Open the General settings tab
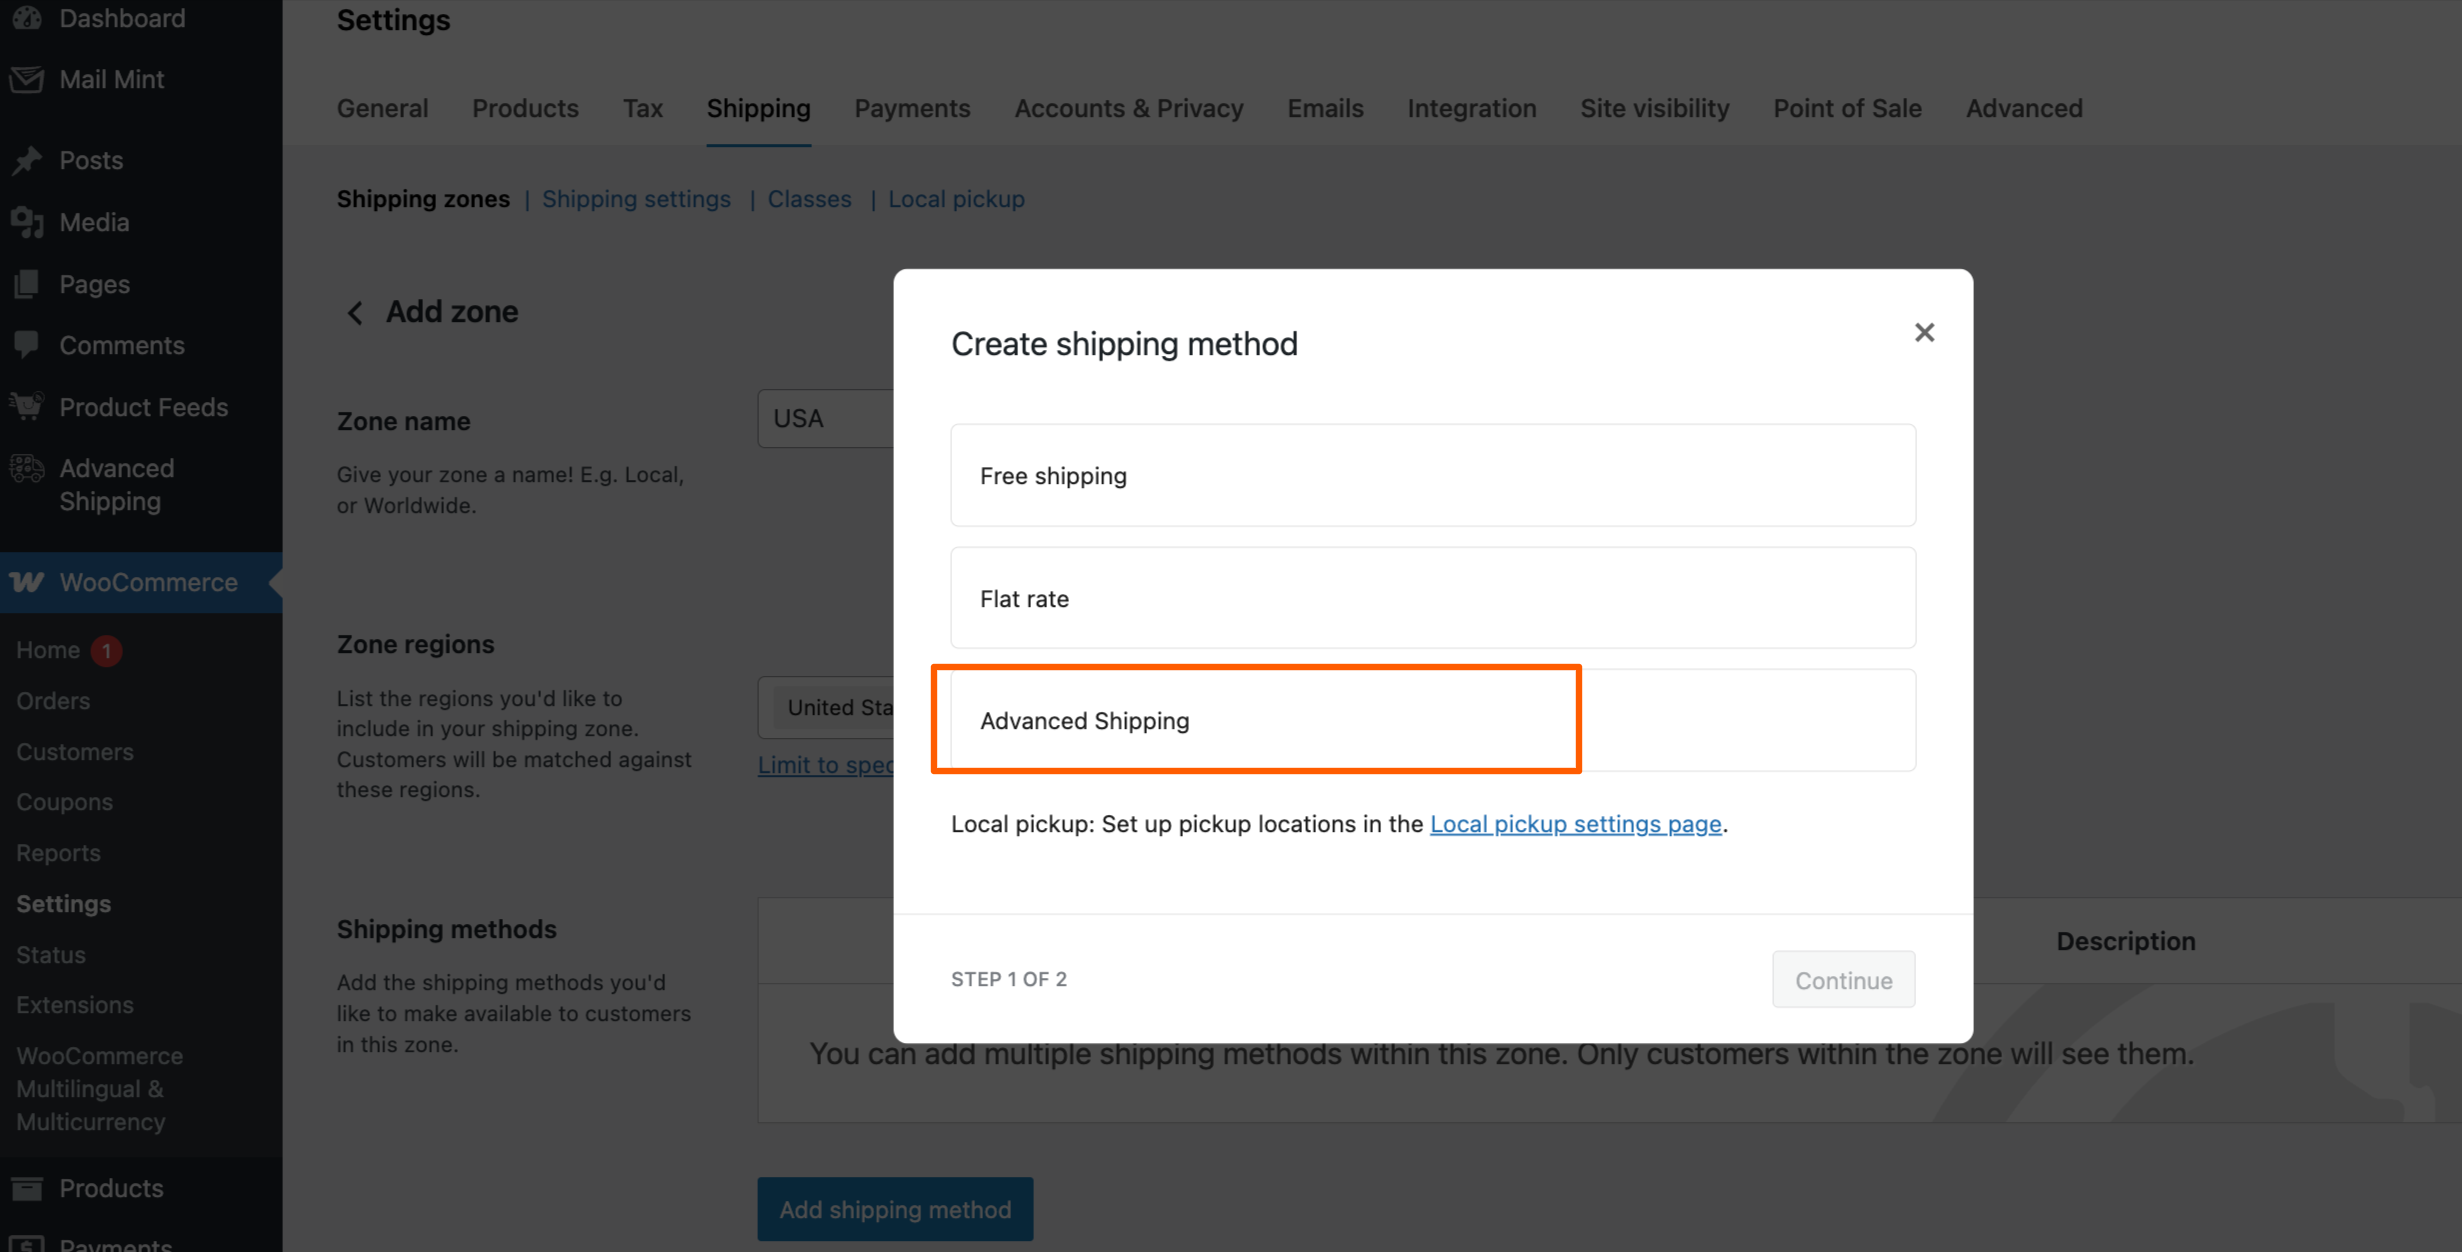The image size is (2462, 1252). point(382,108)
